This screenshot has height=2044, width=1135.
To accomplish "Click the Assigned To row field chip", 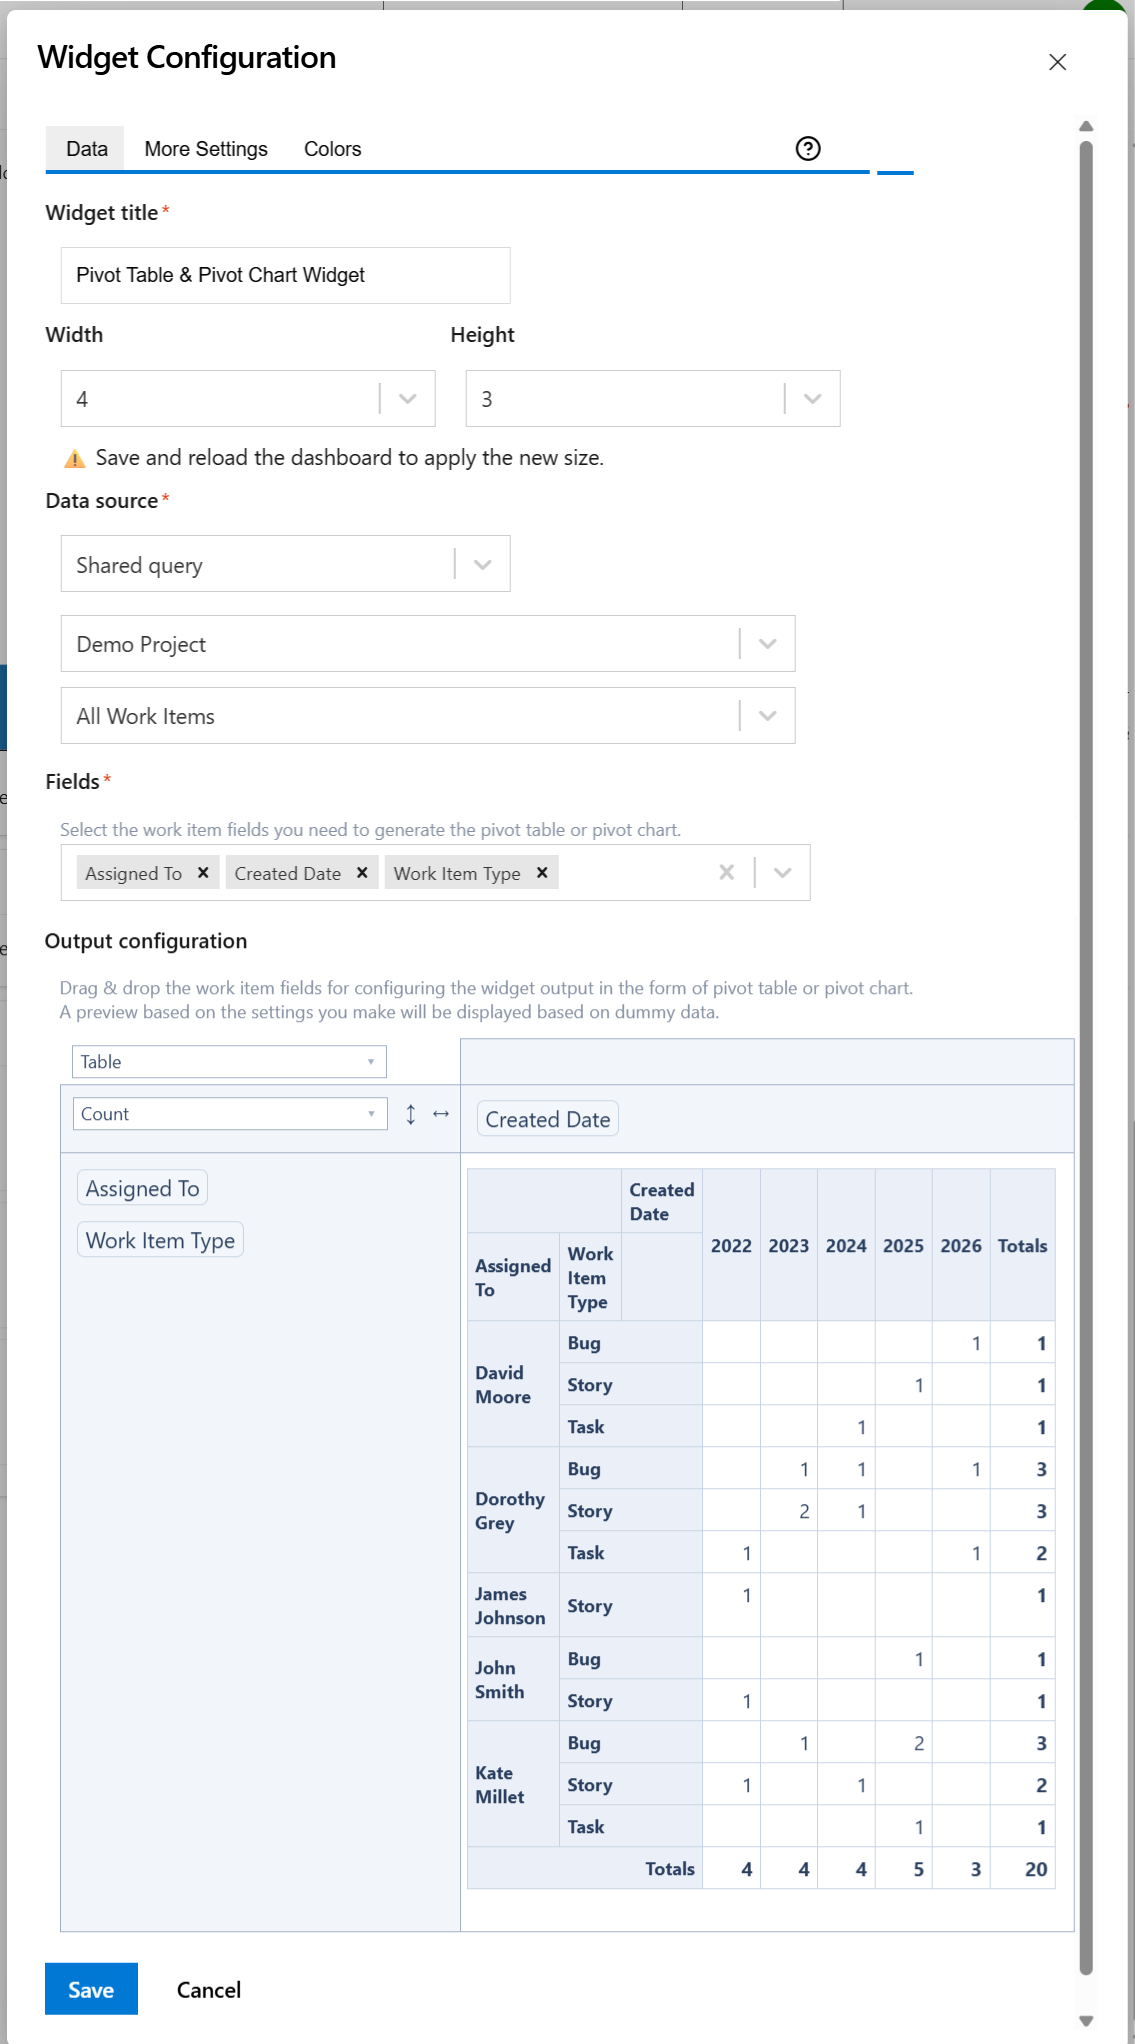I will pyautogui.click(x=142, y=1188).
